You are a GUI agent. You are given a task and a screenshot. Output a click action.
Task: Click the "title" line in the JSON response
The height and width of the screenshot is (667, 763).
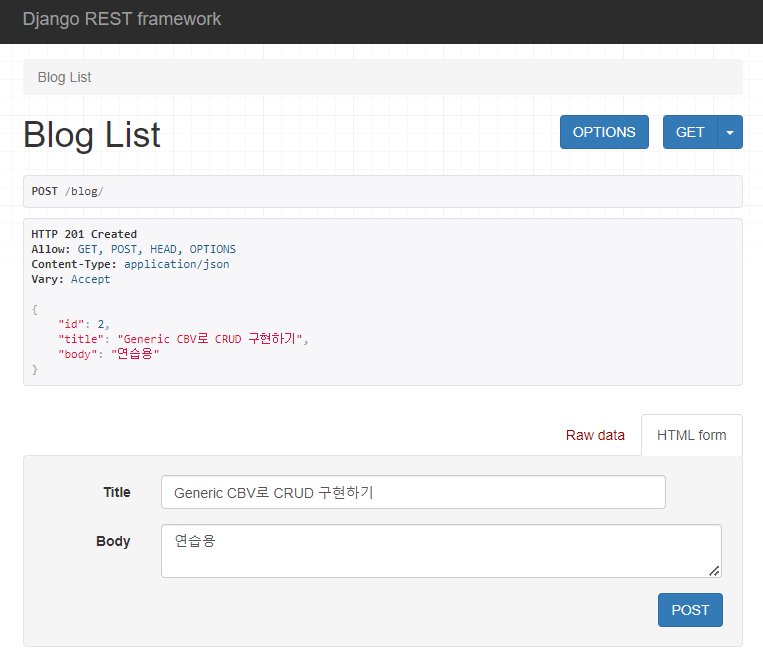183,339
